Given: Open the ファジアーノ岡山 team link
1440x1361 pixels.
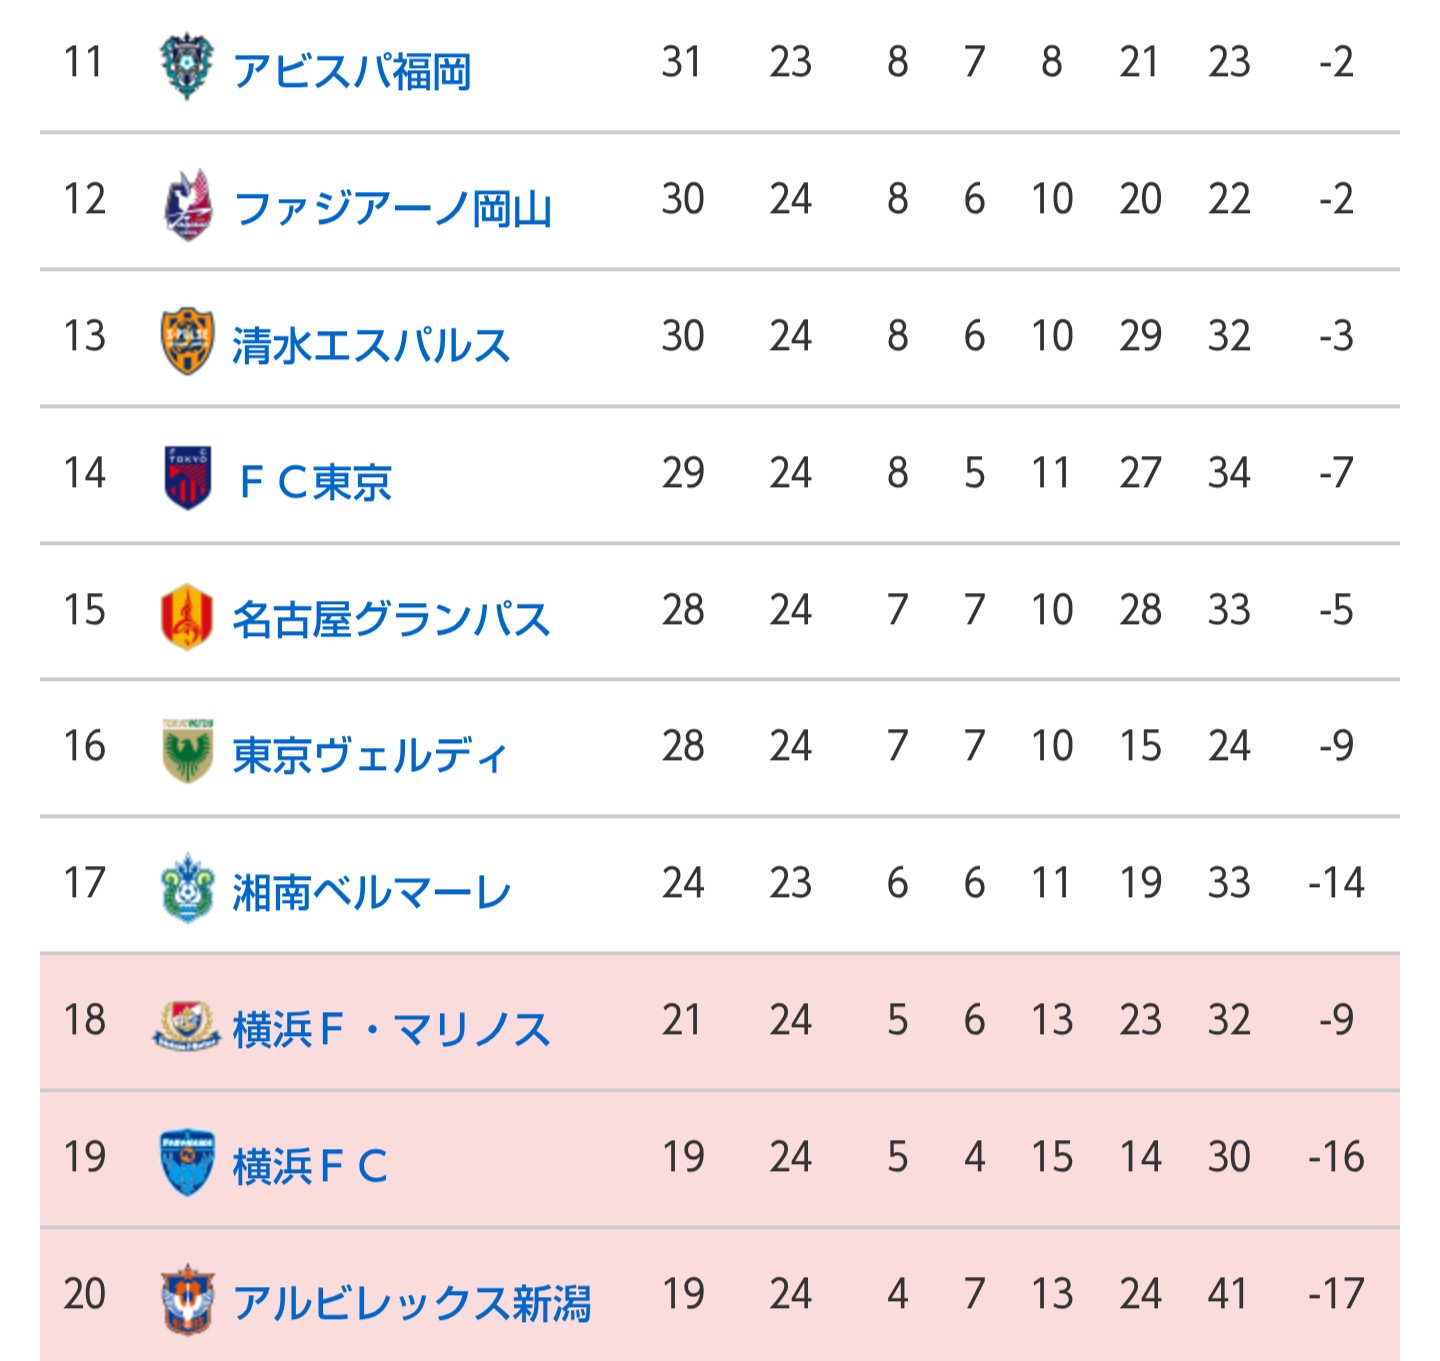Looking at the screenshot, I should point(392,209).
